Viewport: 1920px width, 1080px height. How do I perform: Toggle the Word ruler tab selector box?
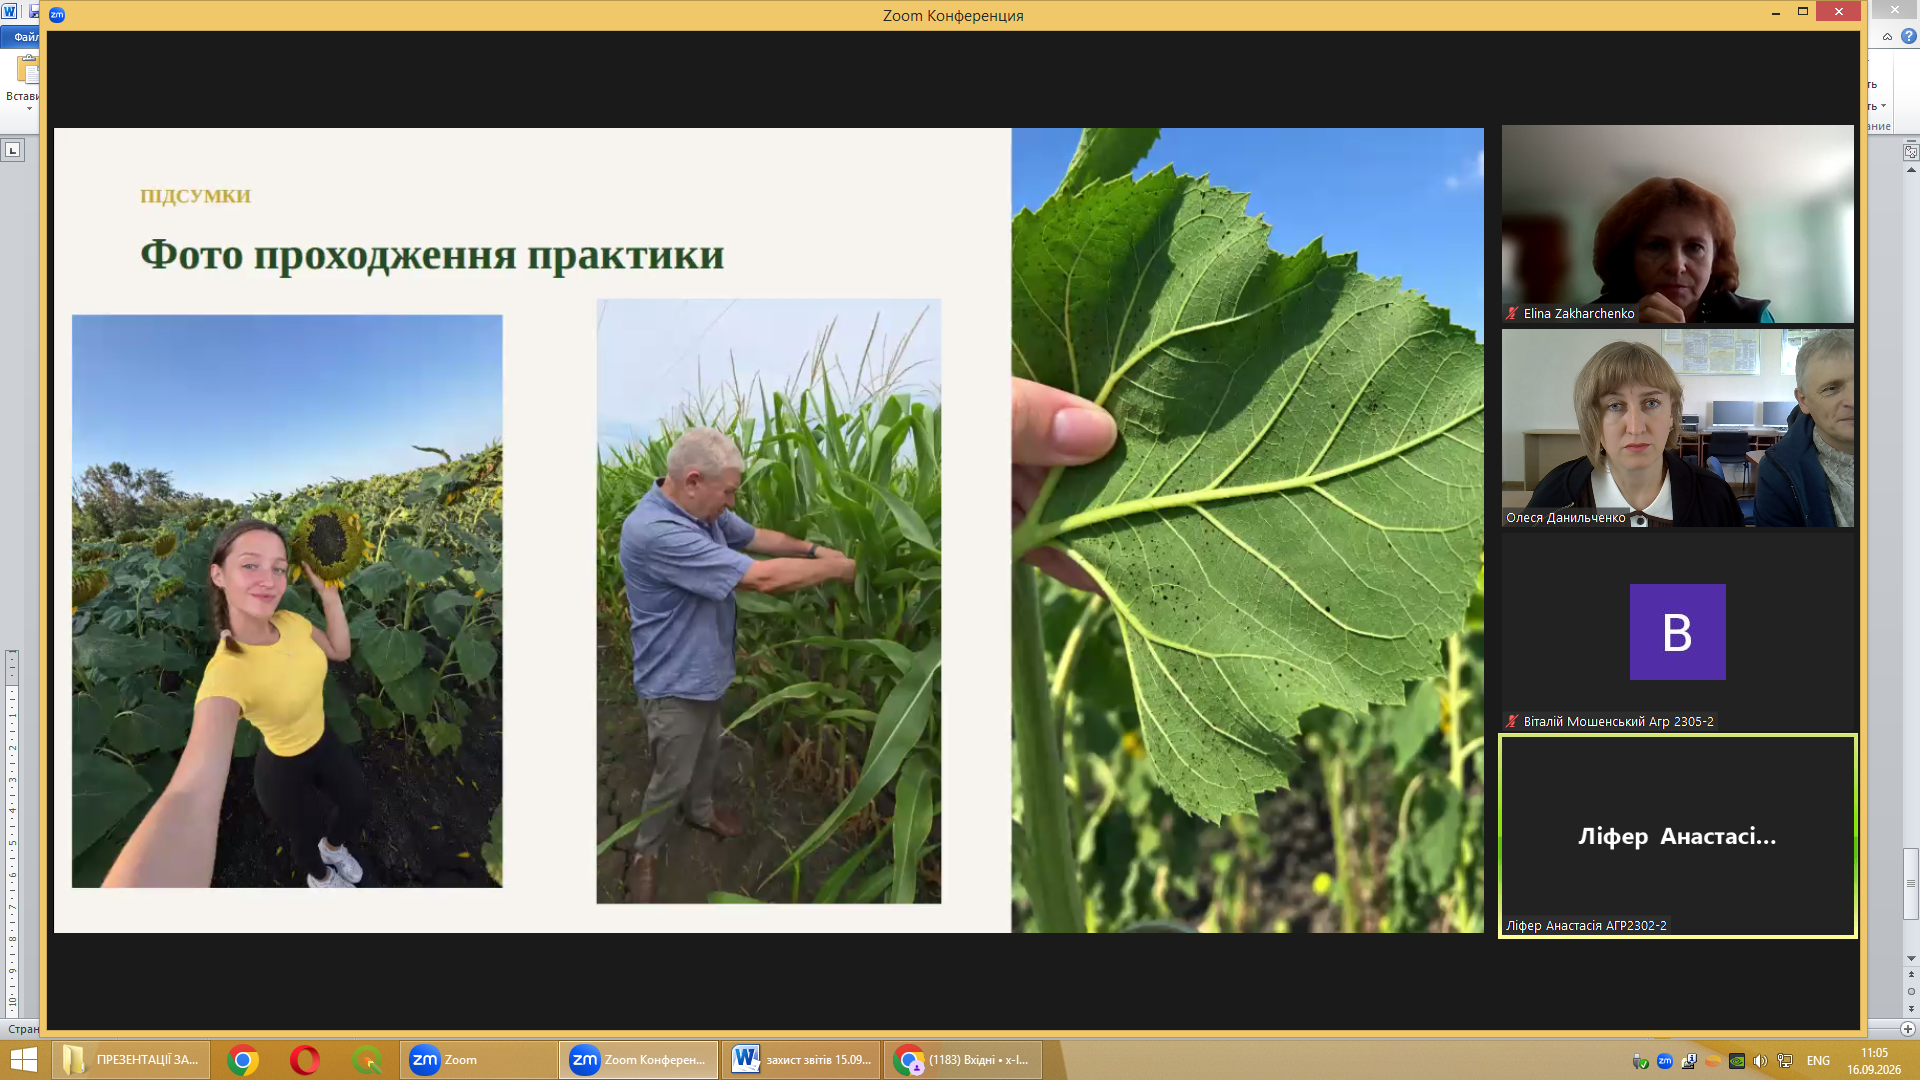pyautogui.click(x=12, y=150)
